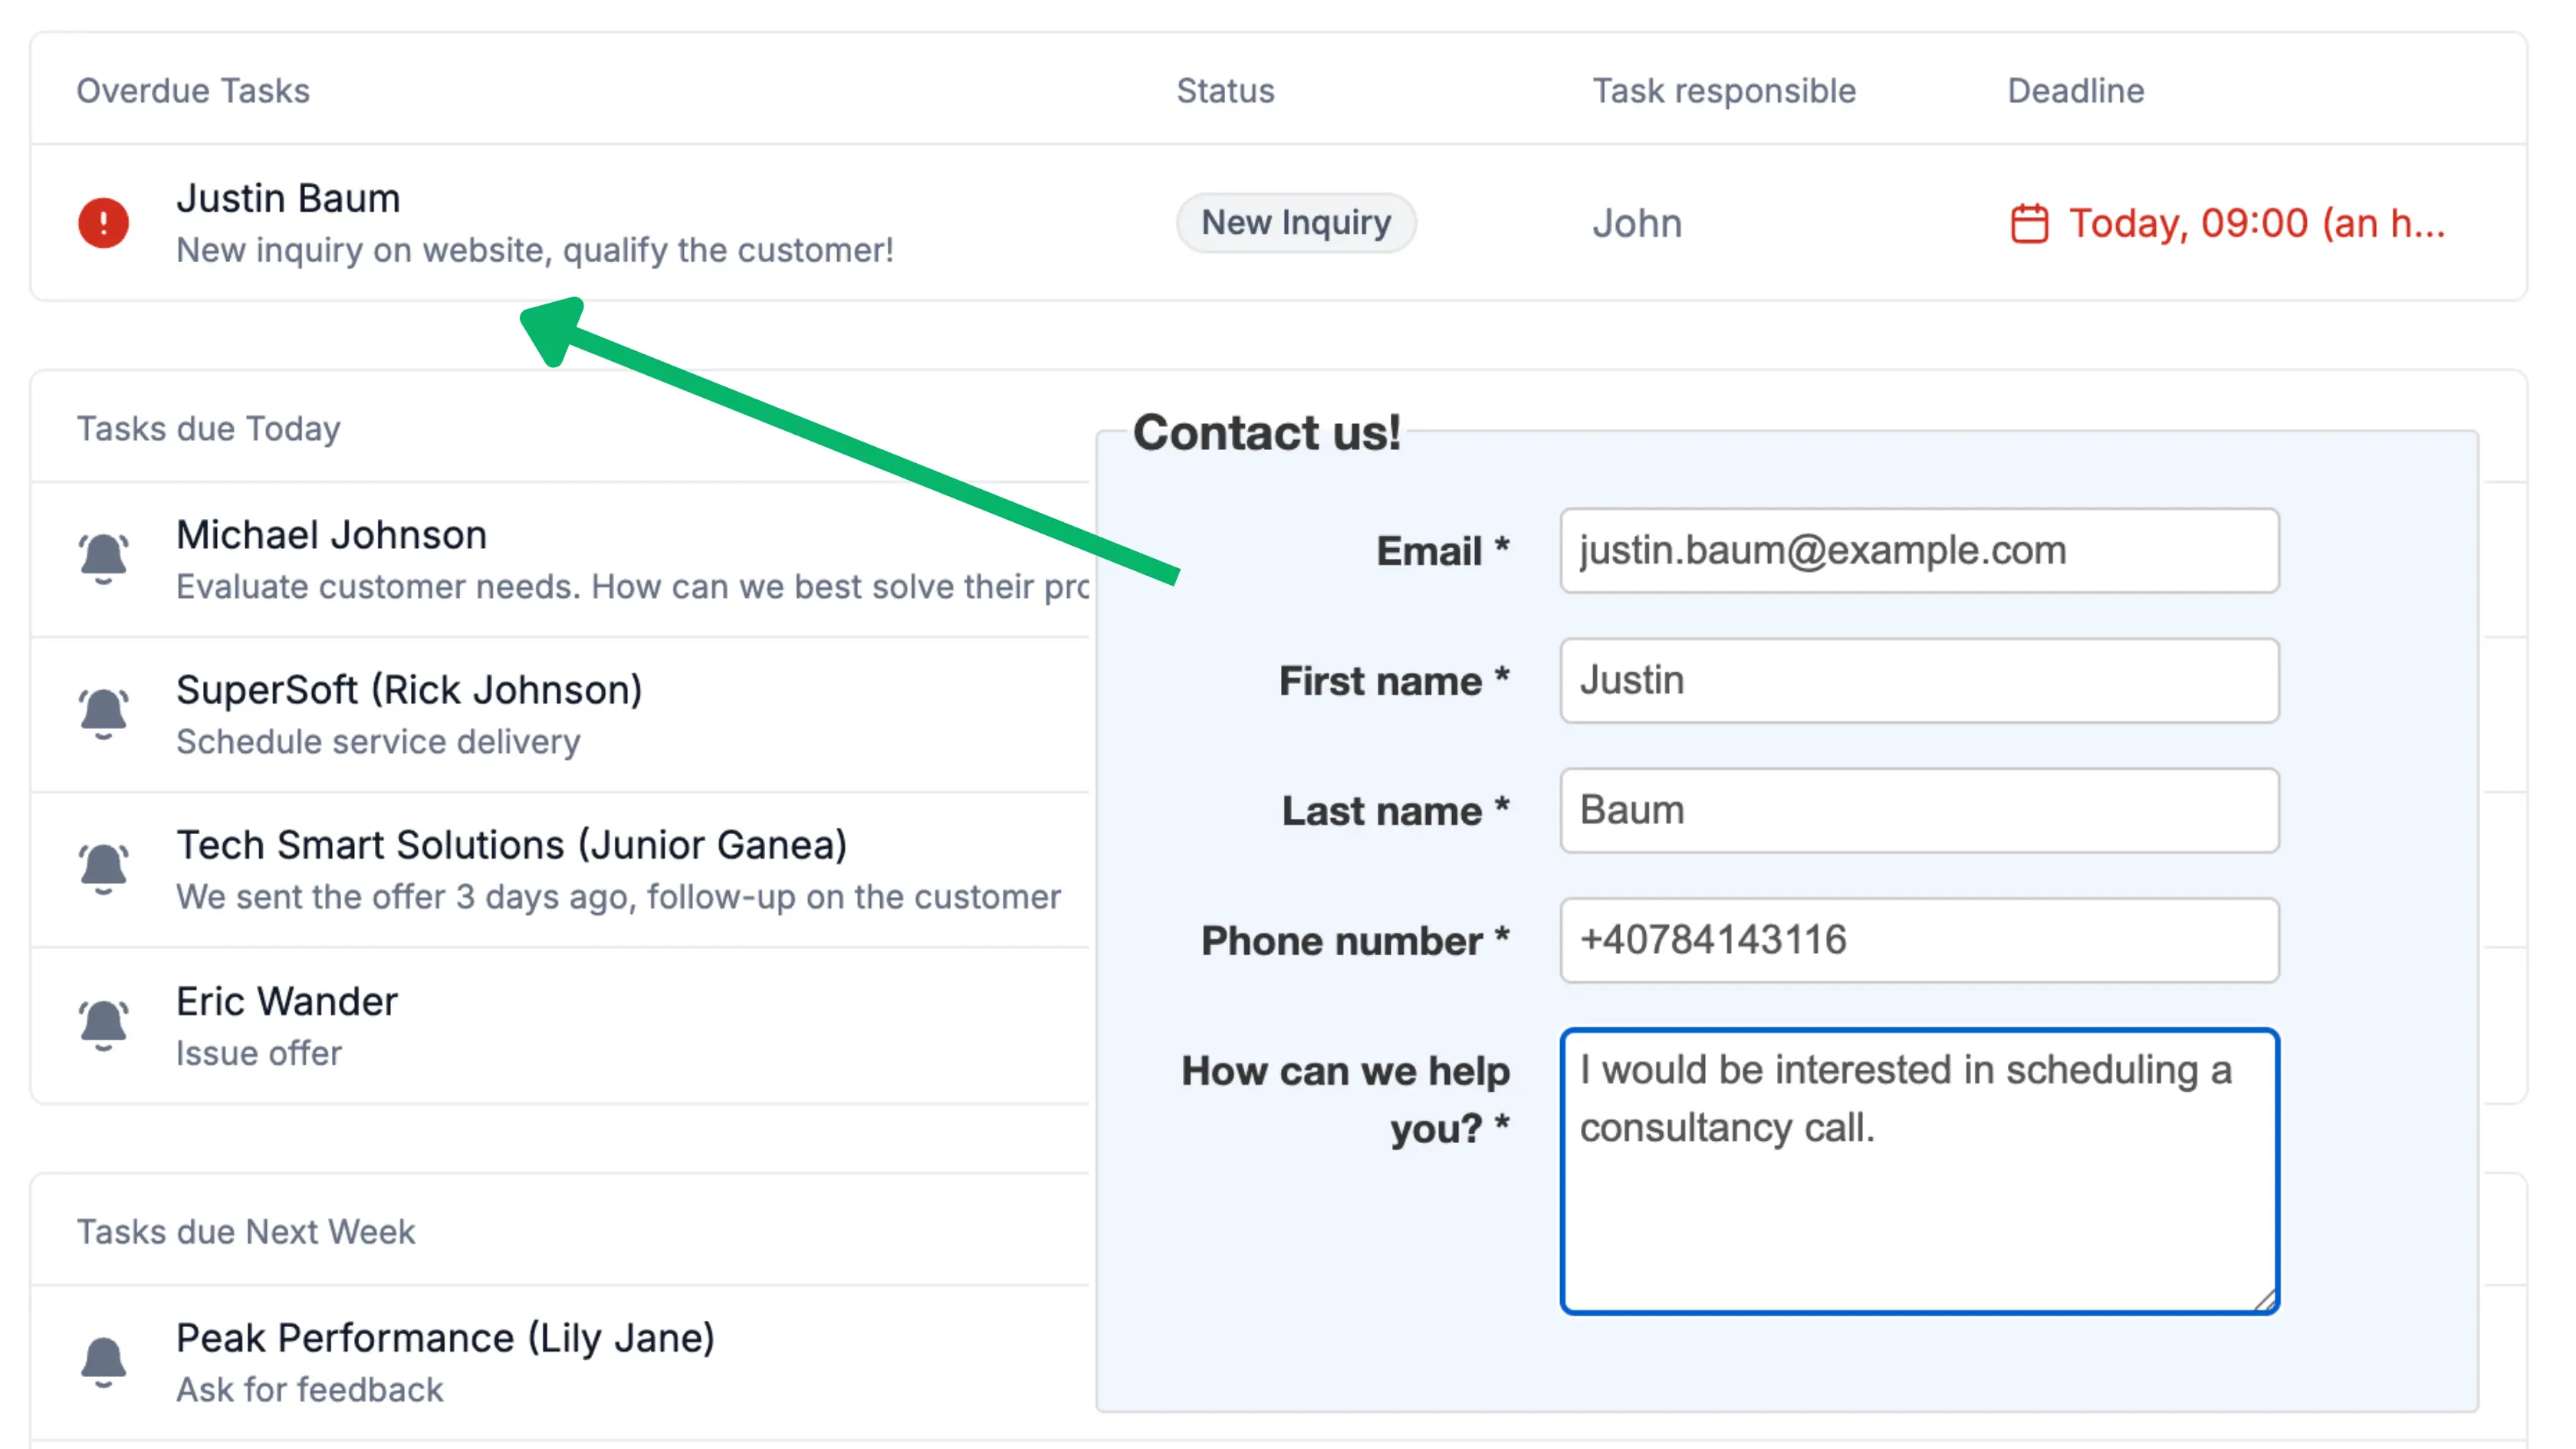Open SuperSoft (Rick Johnson) task
The width and height of the screenshot is (2576, 1449).
408,690
